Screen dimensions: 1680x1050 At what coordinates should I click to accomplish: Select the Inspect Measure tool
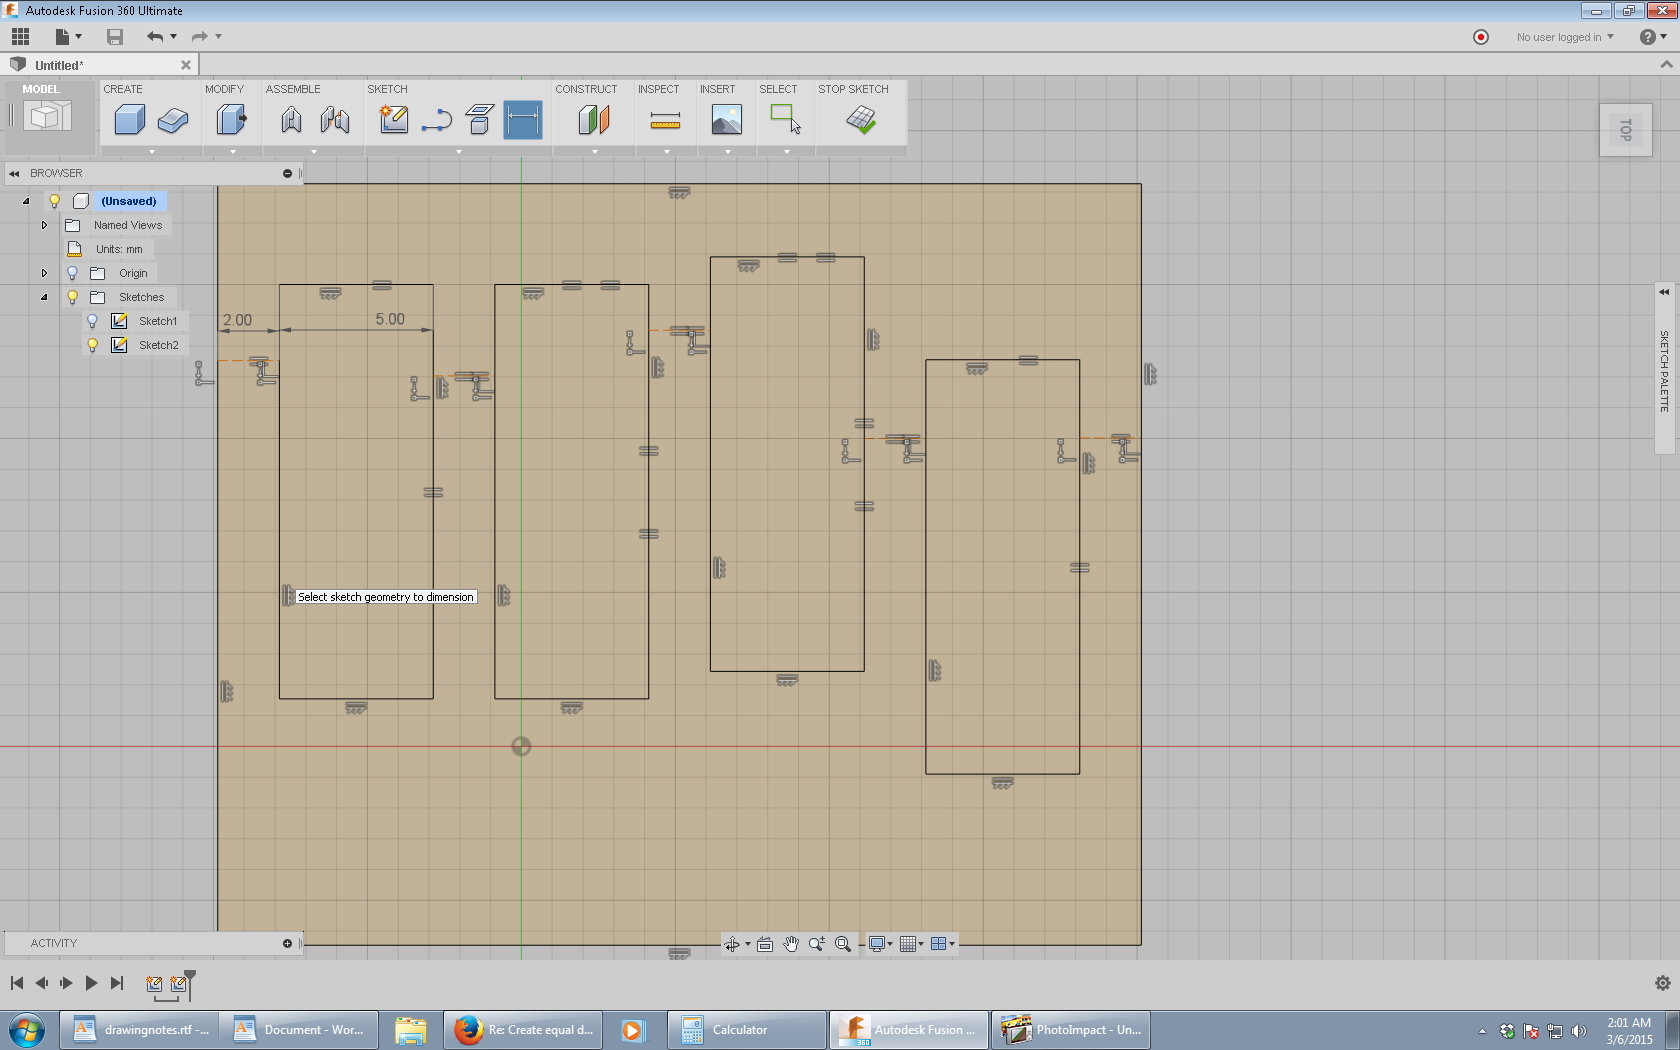(665, 121)
